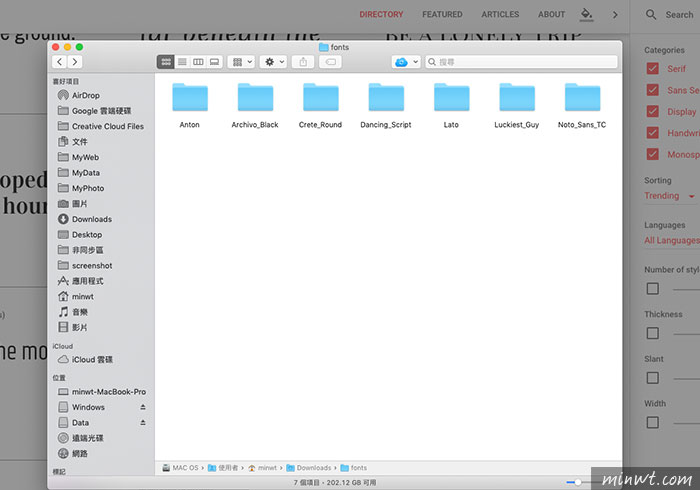Viewport: 700px width, 490px height.
Task: Click the Share toolbar button
Action: point(303,62)
